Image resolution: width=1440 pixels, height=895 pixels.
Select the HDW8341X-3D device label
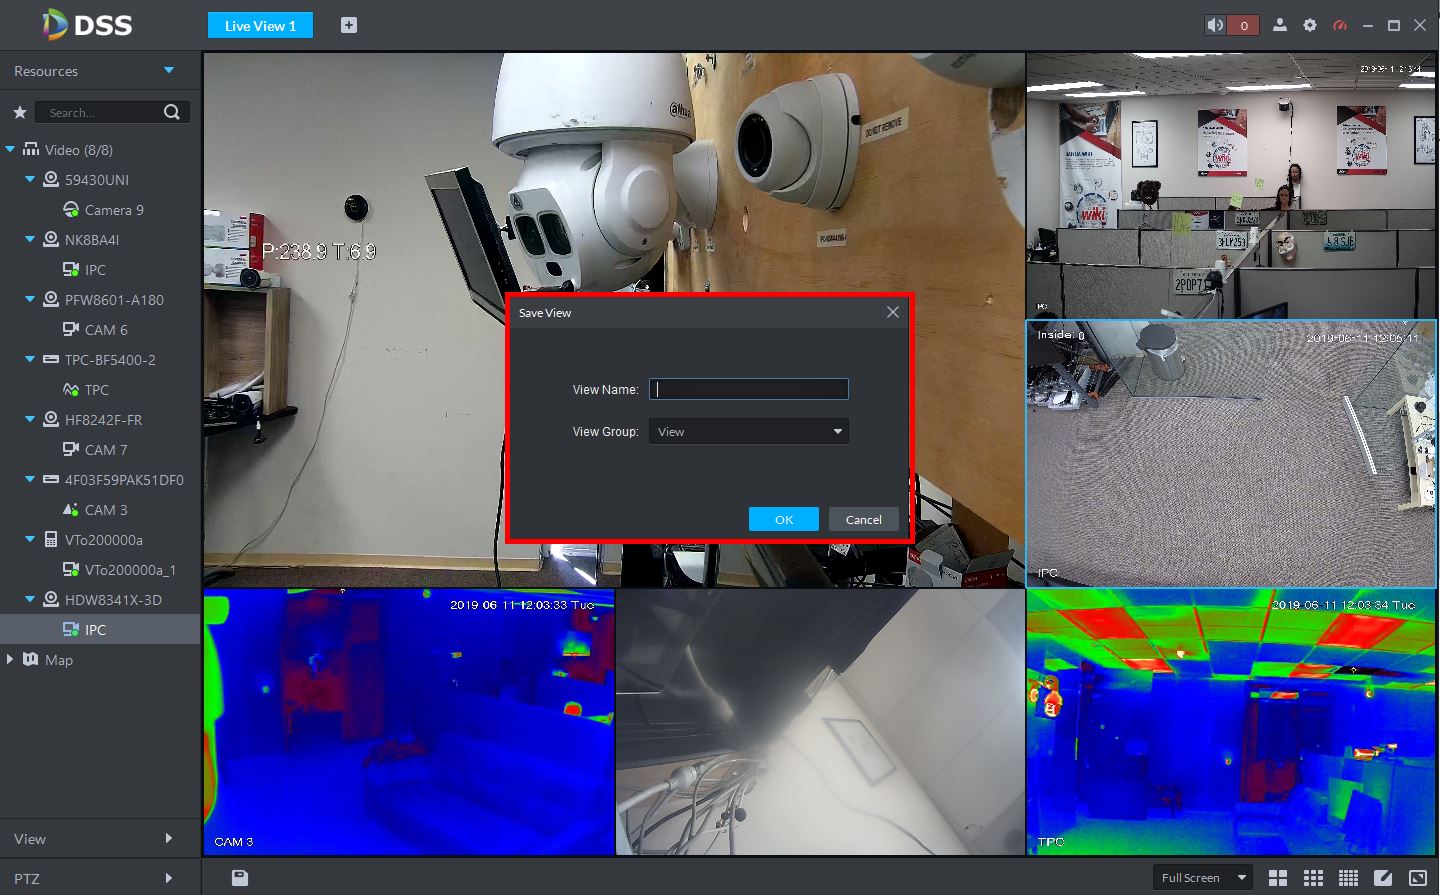113,600
